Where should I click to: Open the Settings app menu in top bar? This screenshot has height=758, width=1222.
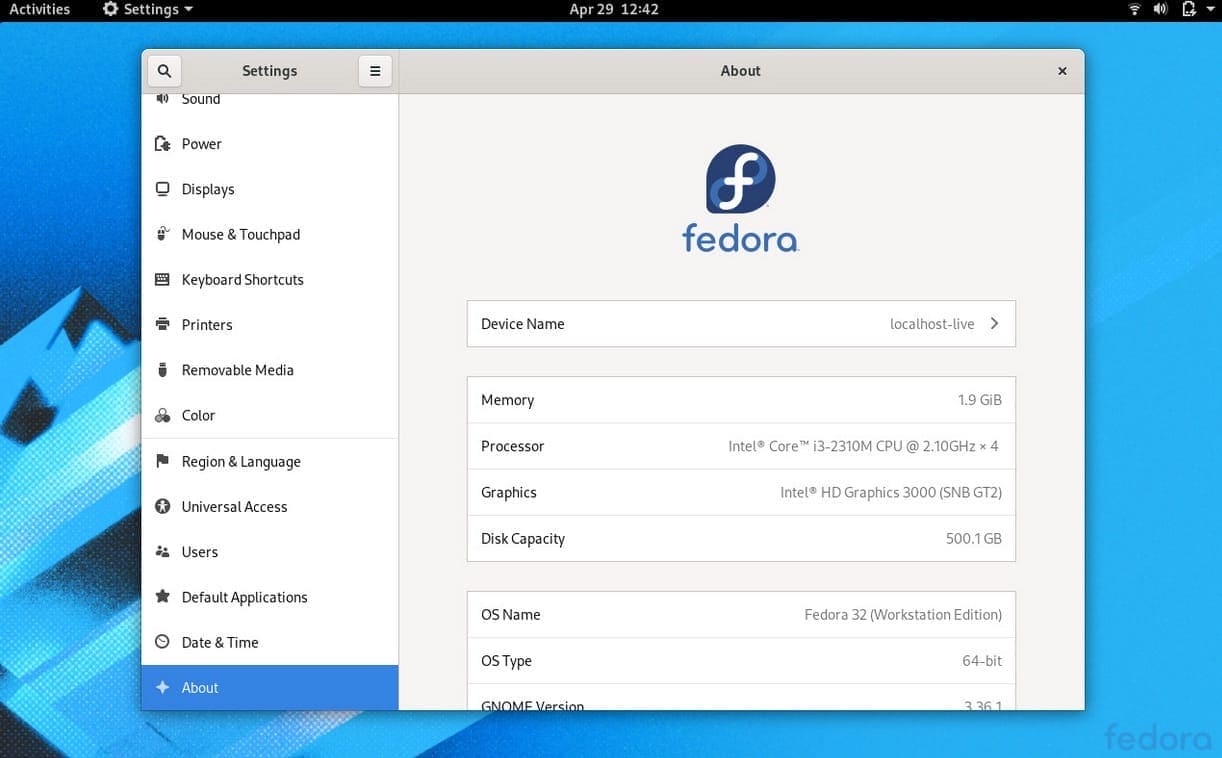coord(148,9)
